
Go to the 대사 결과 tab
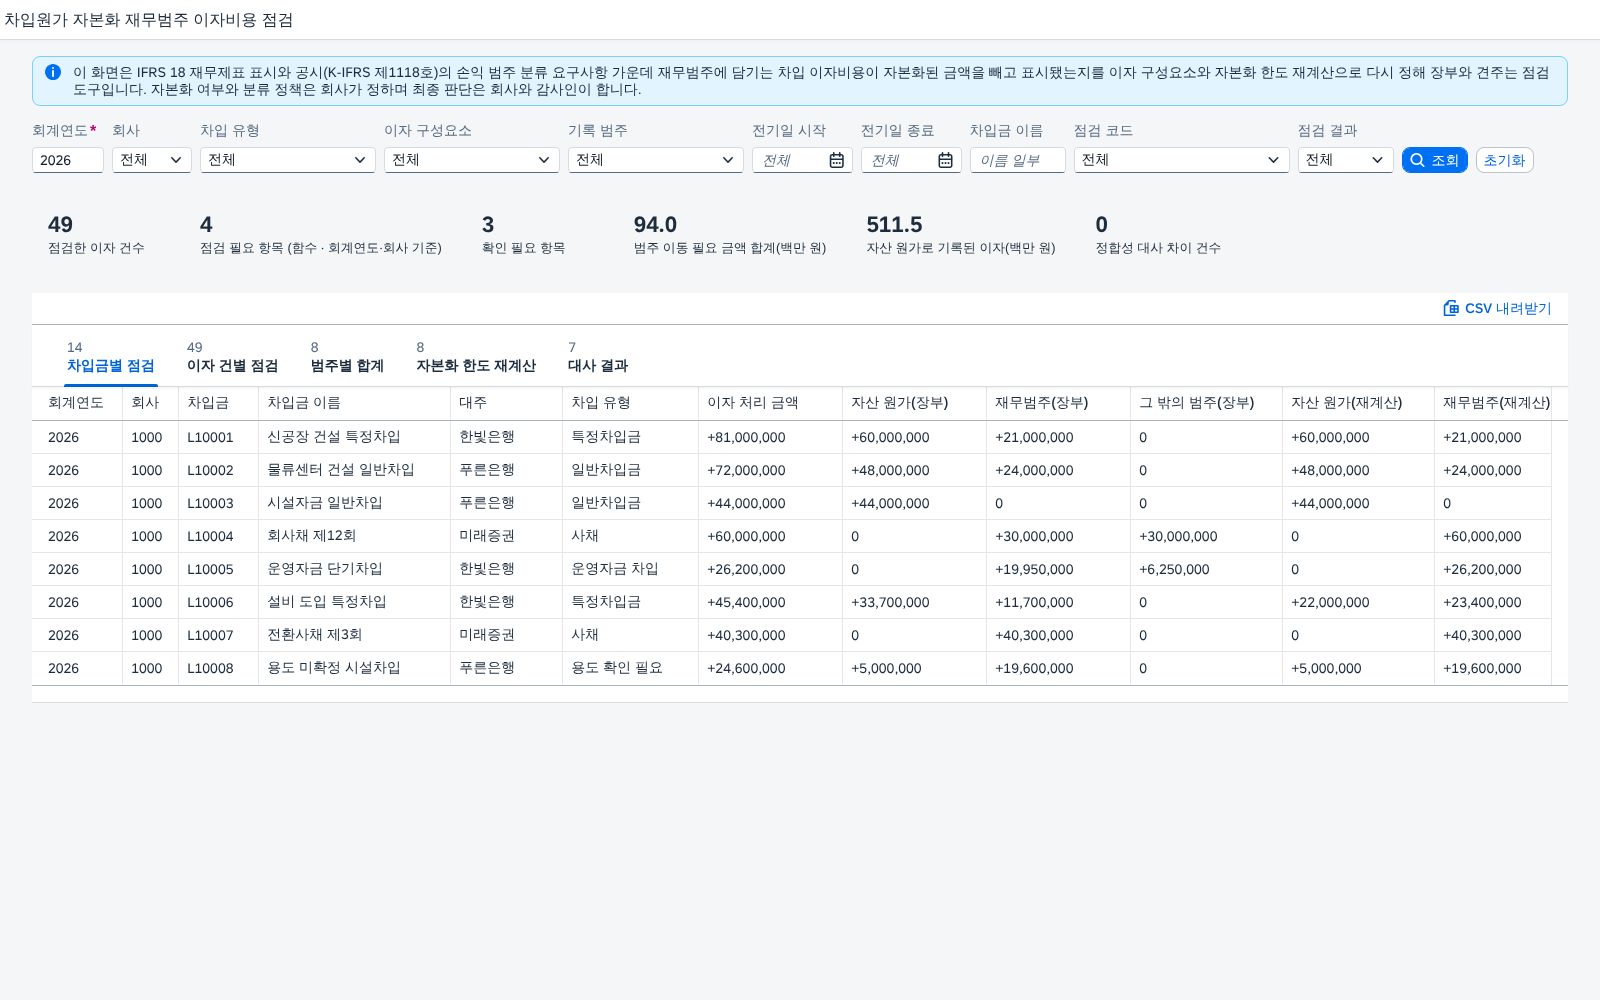point(598,358)
